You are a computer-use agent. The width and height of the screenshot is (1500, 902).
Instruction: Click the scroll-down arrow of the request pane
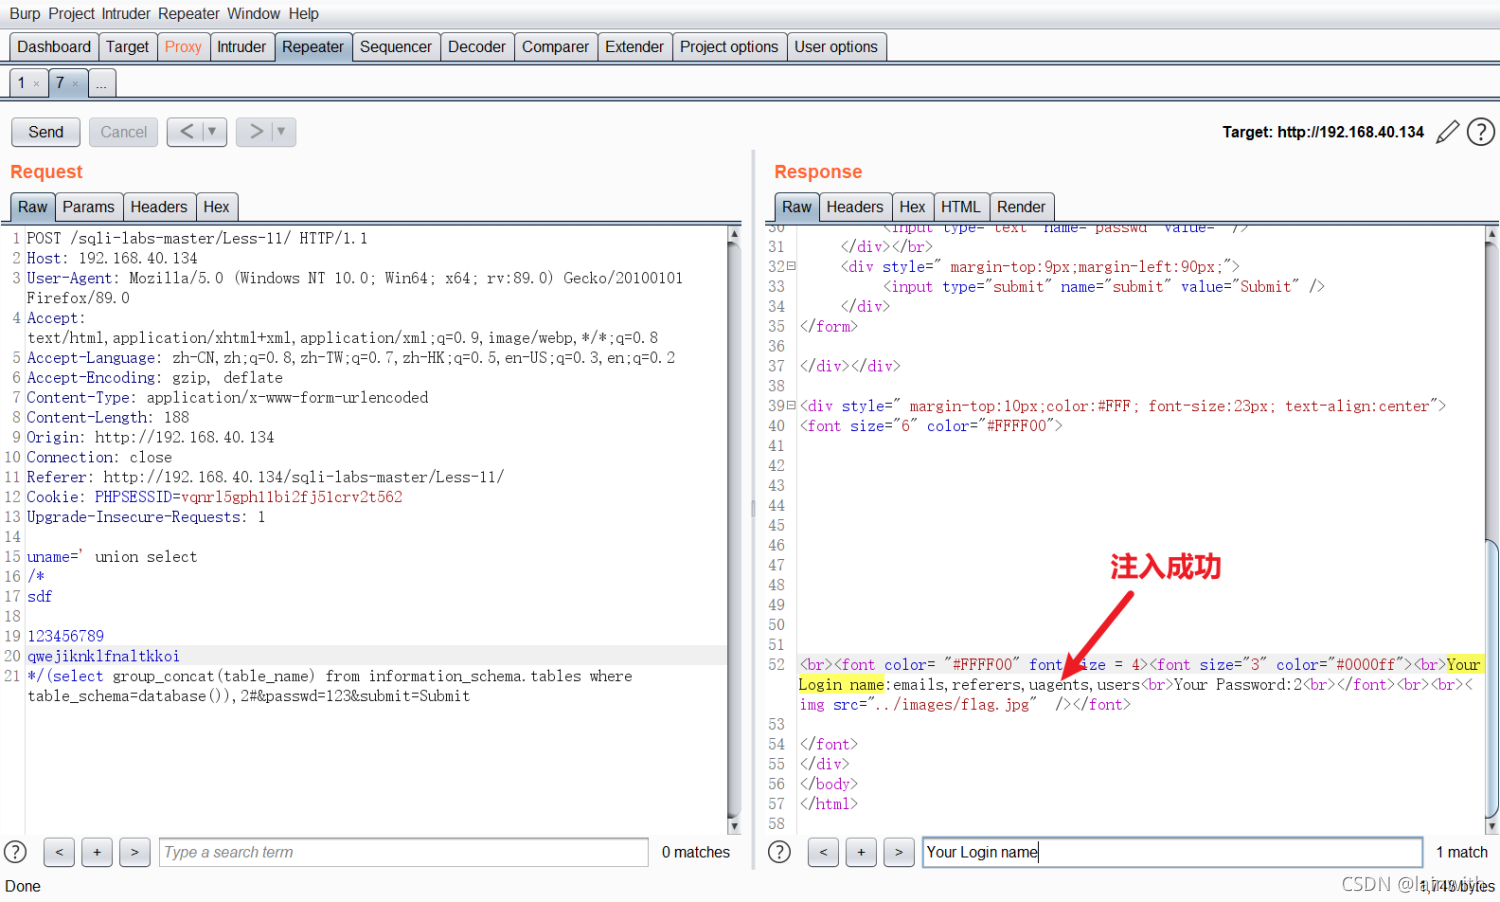(x=734, y=827)
